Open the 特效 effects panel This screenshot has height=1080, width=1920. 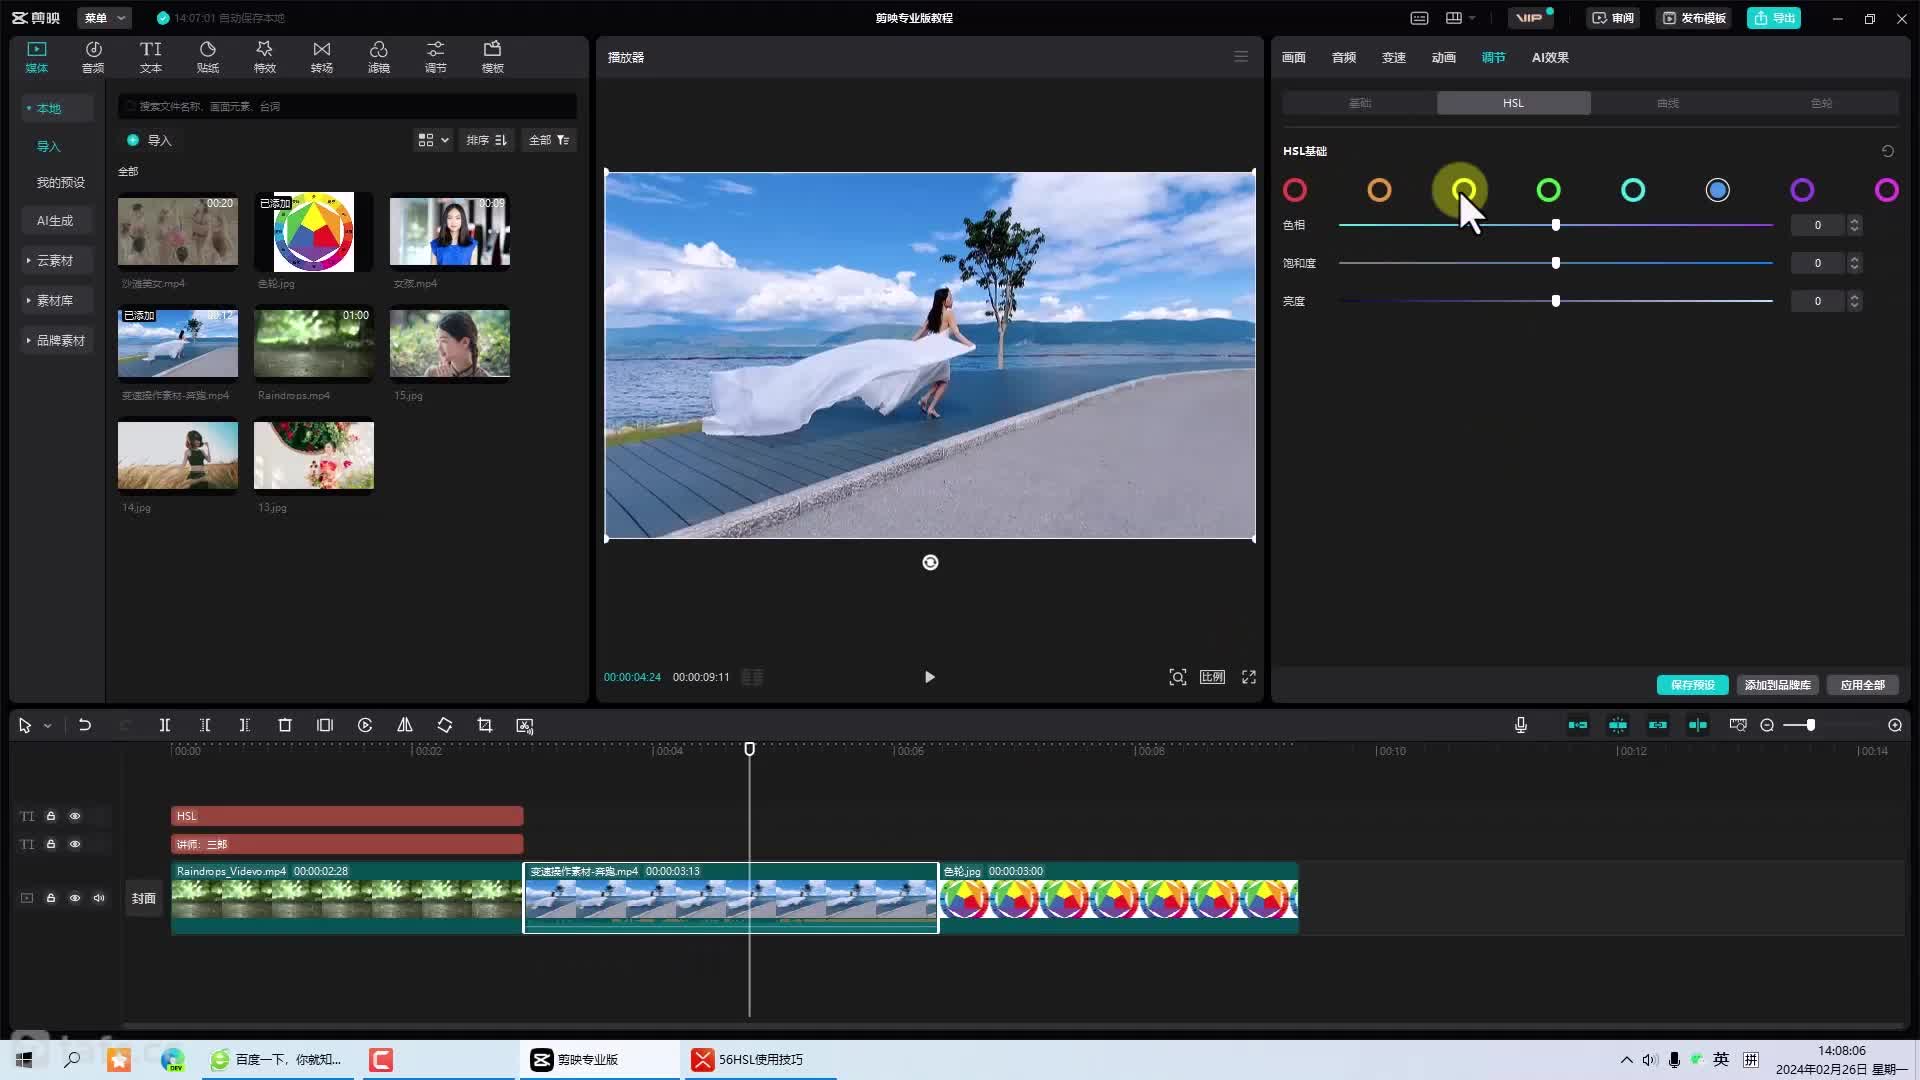click(264, 57)
